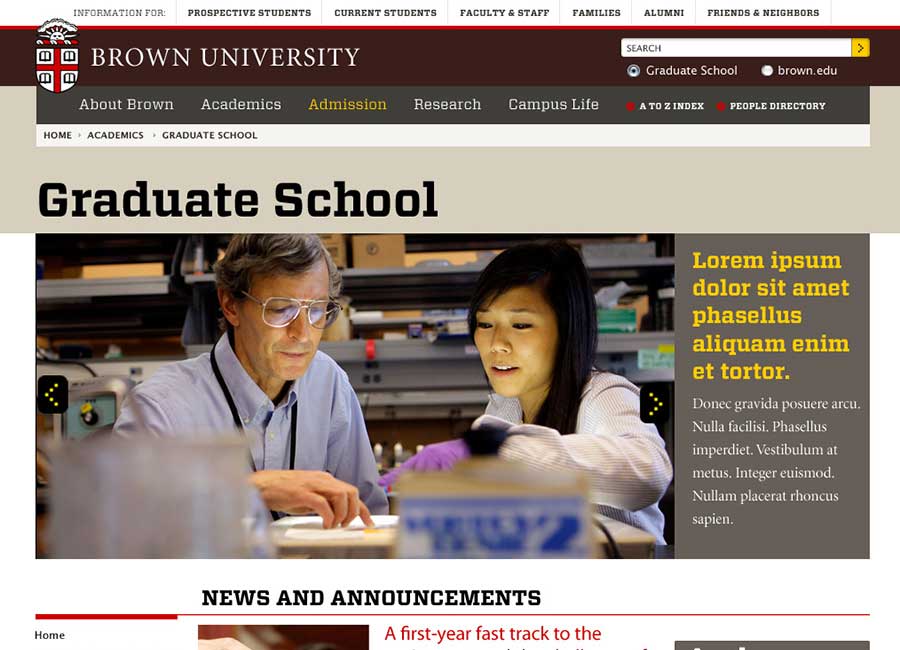900x650 pixels.
Task: Click the lab researchers slideshow photo
Action: click(x=355, y=396)
